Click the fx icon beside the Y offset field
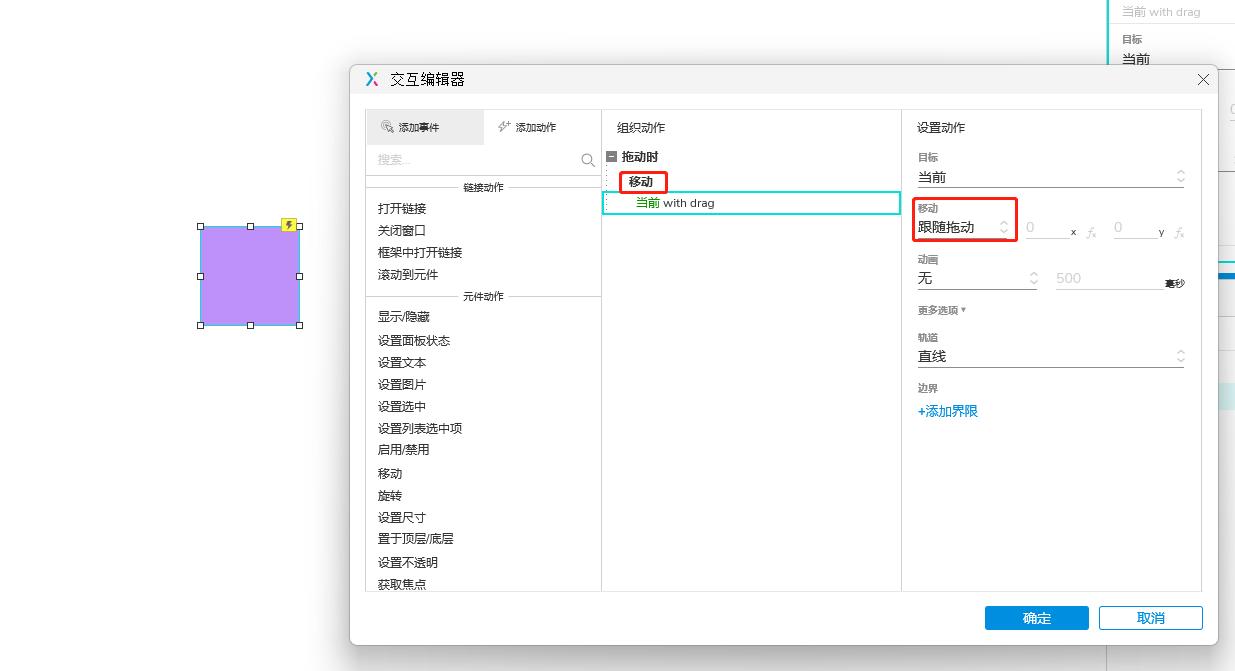This screenshot has height=671, width=1235. (1179, 231)
